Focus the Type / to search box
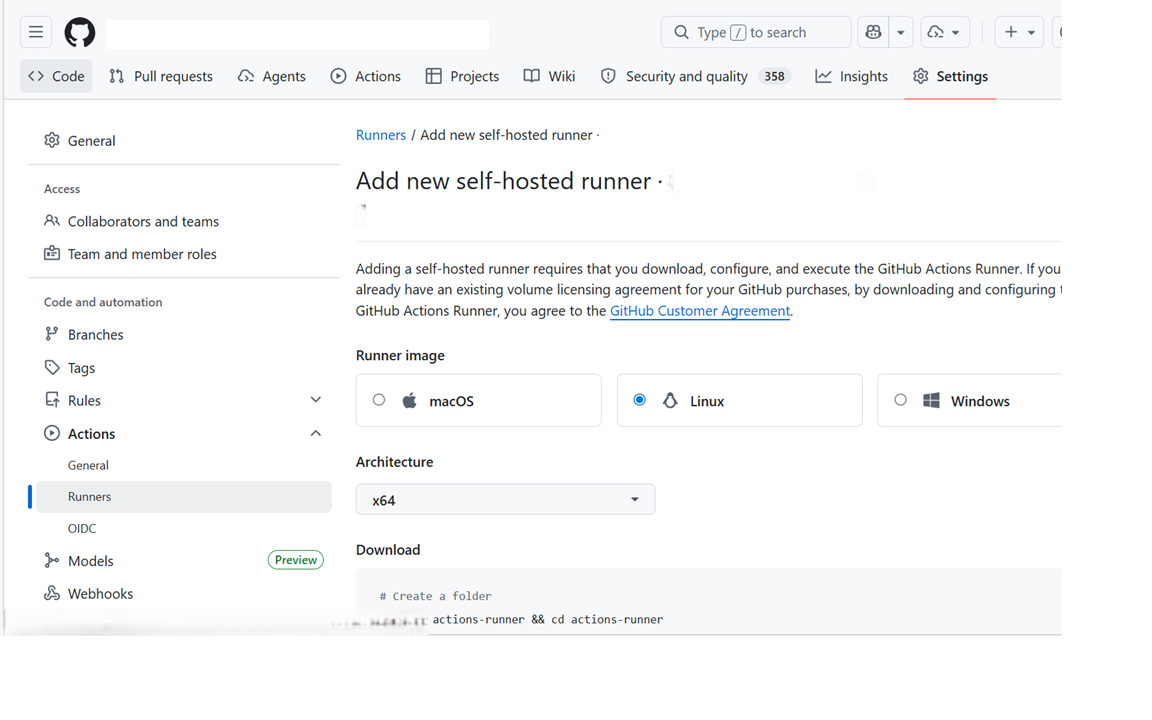Screen dimensions: 1152x720 pyautogui.click(x=756, y=32)
